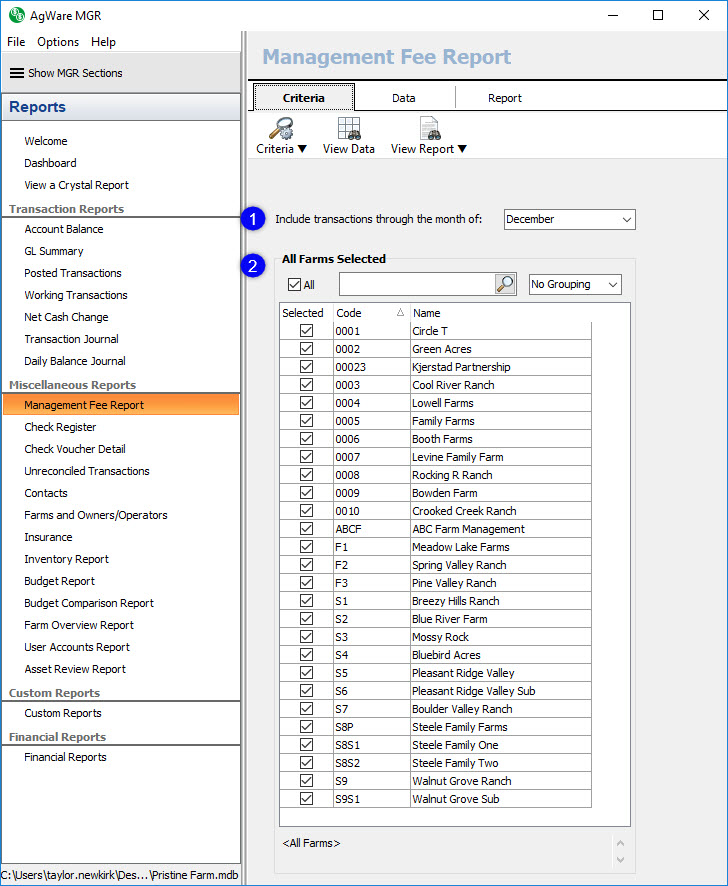Uncheck the Green Acres farm checkbox
728x886 pixels.
click(306, 349)
